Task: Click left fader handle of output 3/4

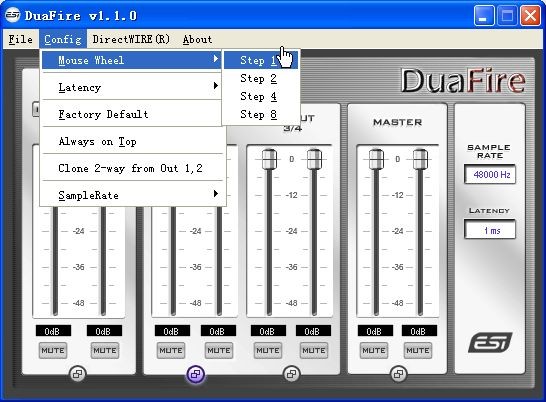Action: pyautogui.click(x=269, y=159)
